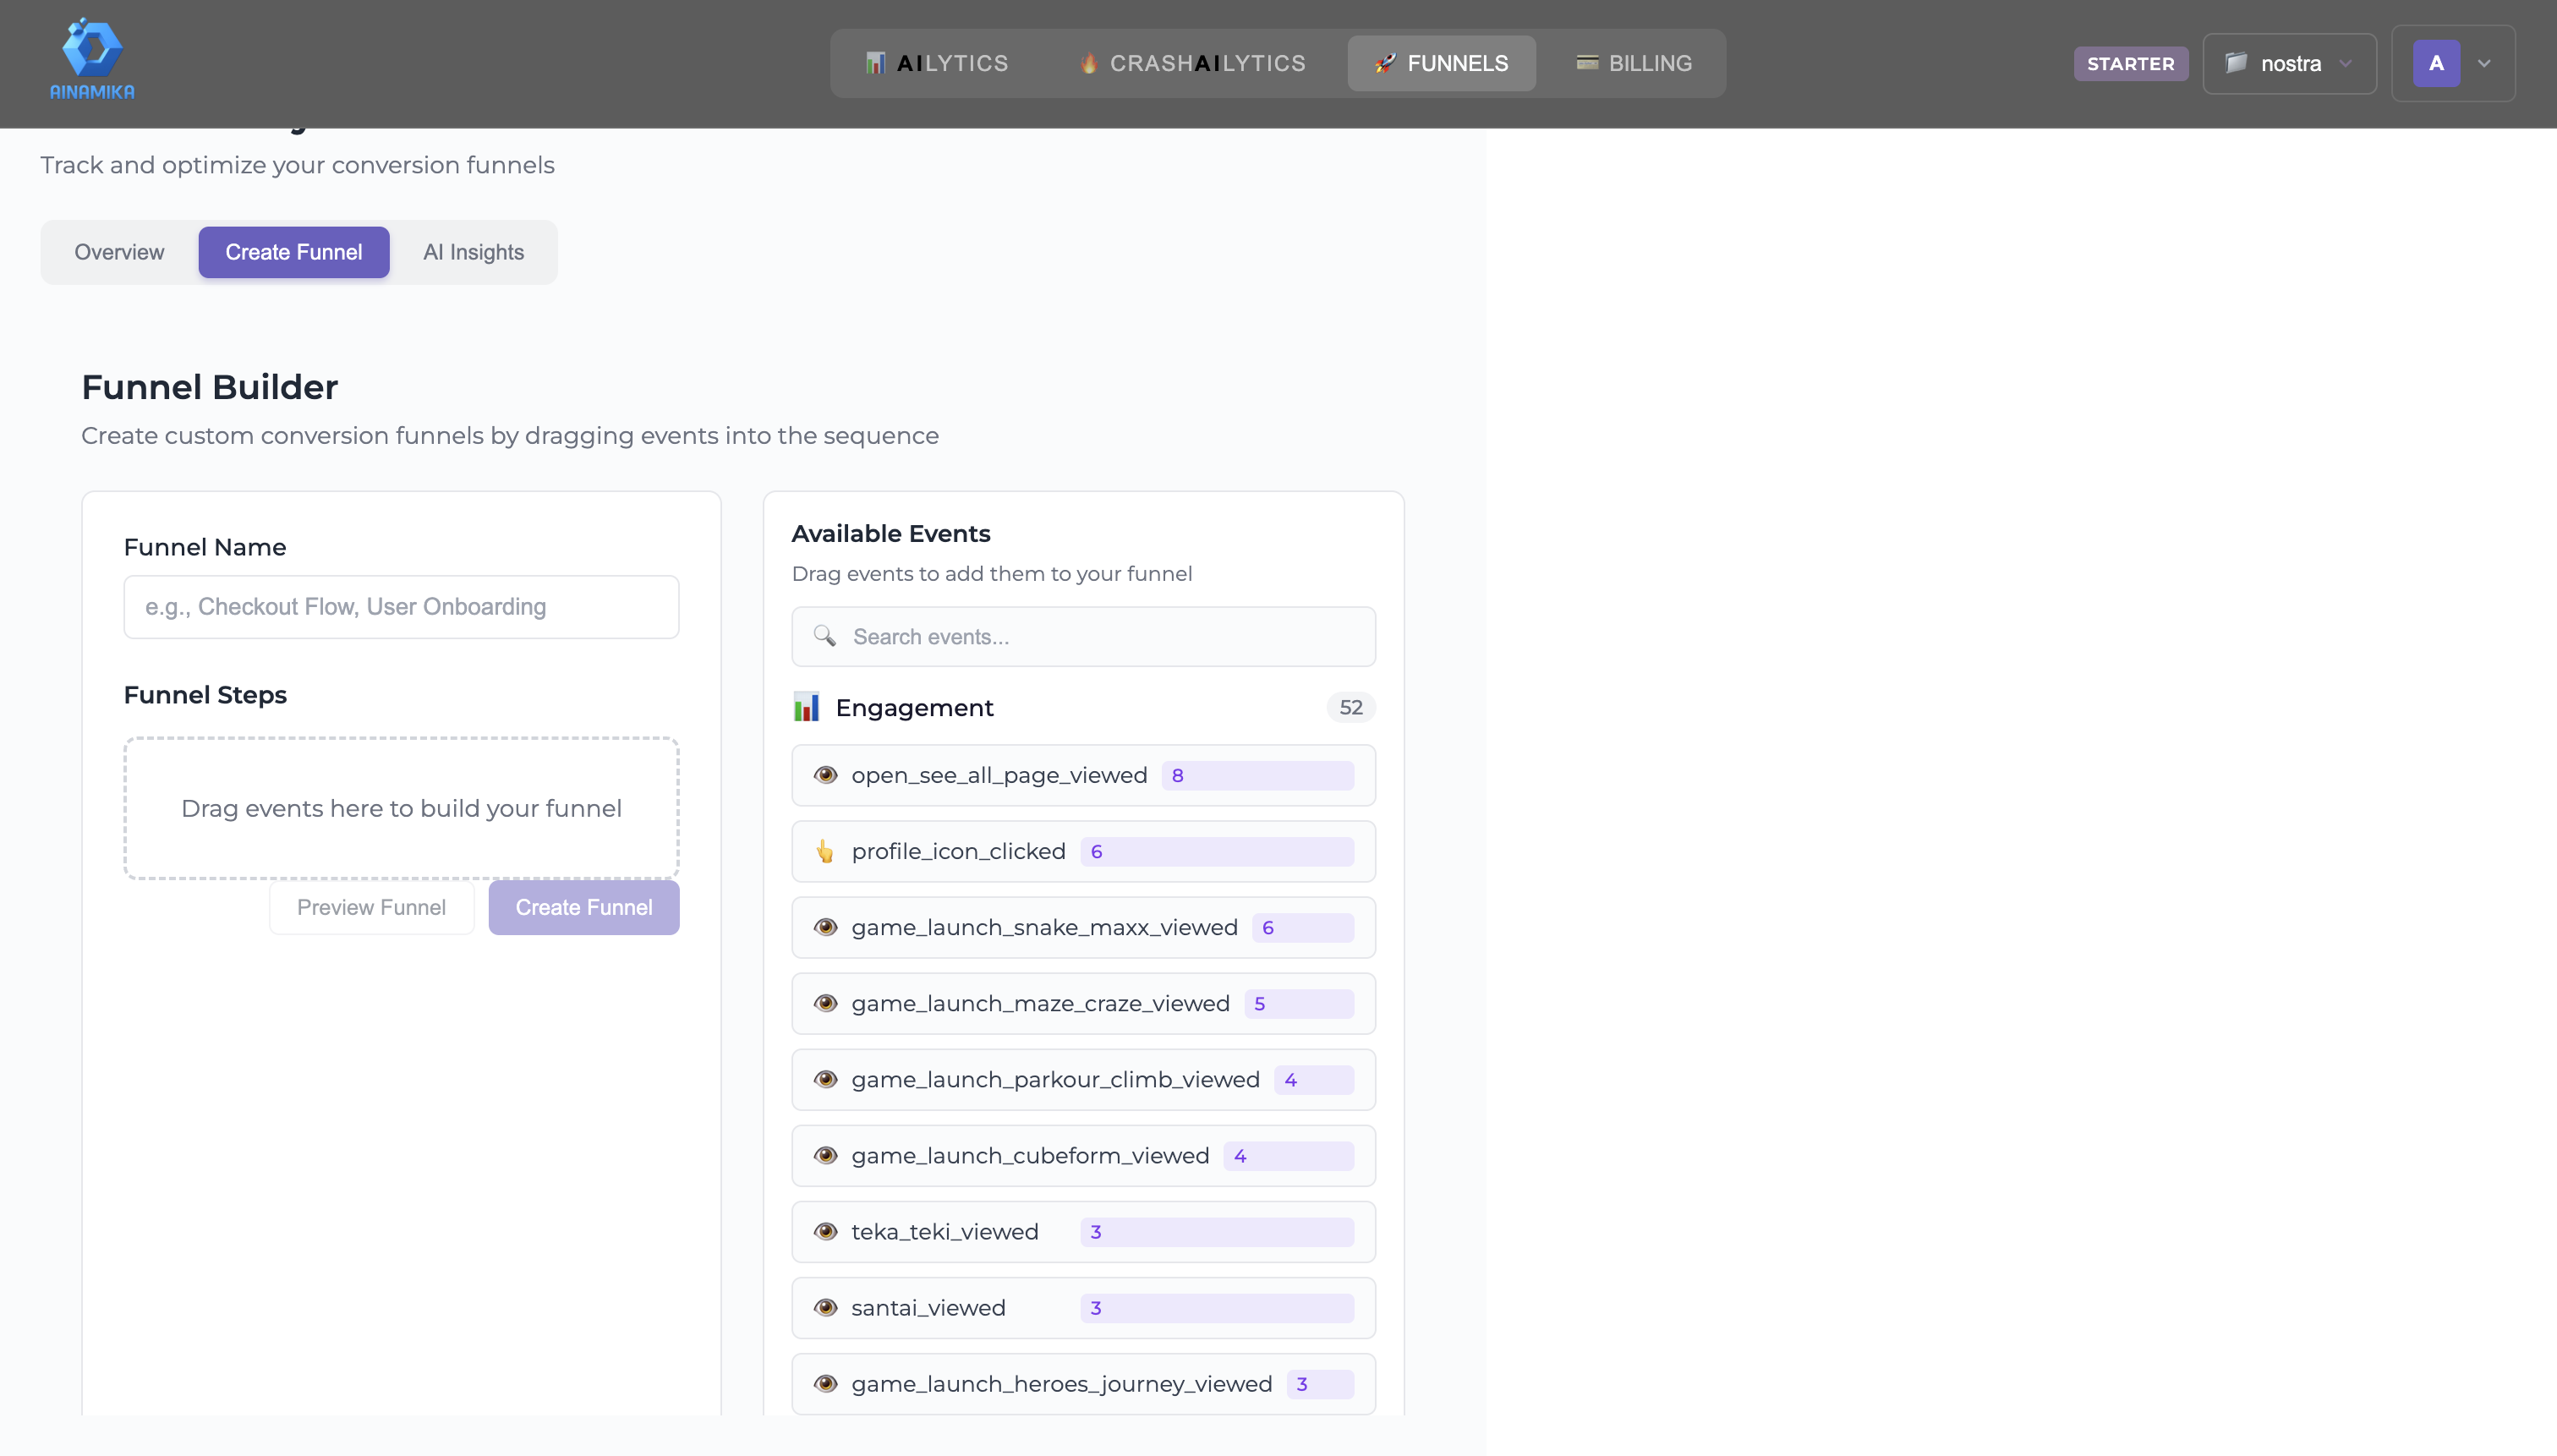
Task: Click the eye icon on santai_viewed event
Action: click(825, 1307)
